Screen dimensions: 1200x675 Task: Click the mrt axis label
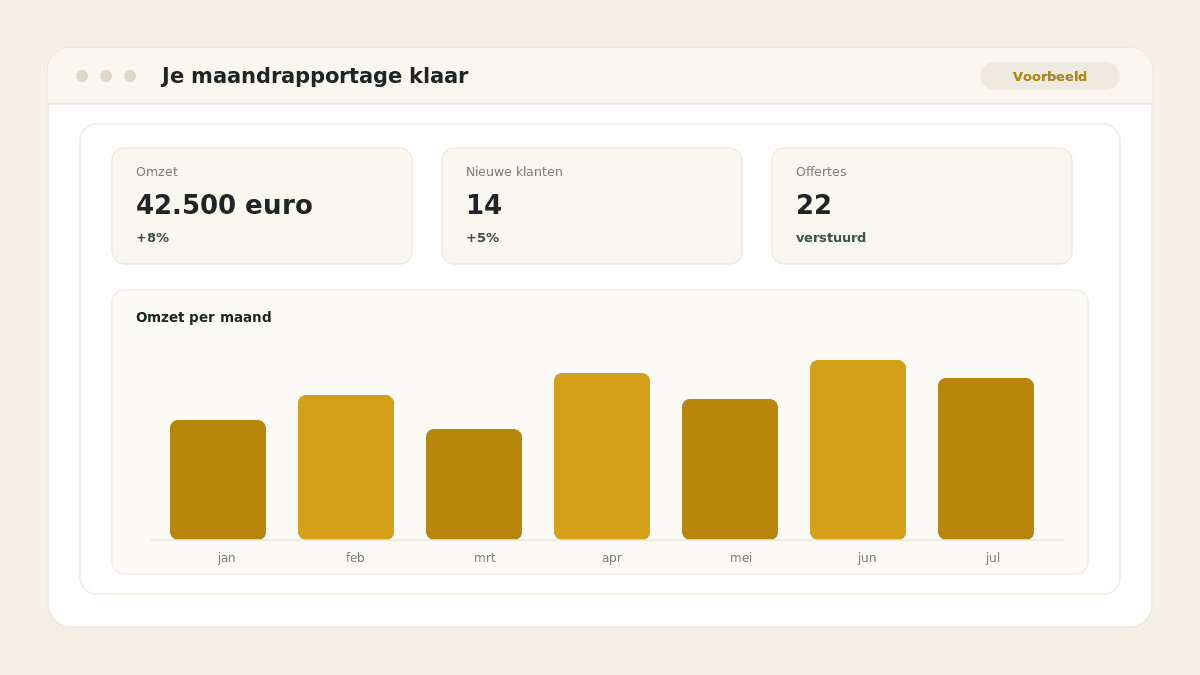pyautogui.click(x=484, y=558)
